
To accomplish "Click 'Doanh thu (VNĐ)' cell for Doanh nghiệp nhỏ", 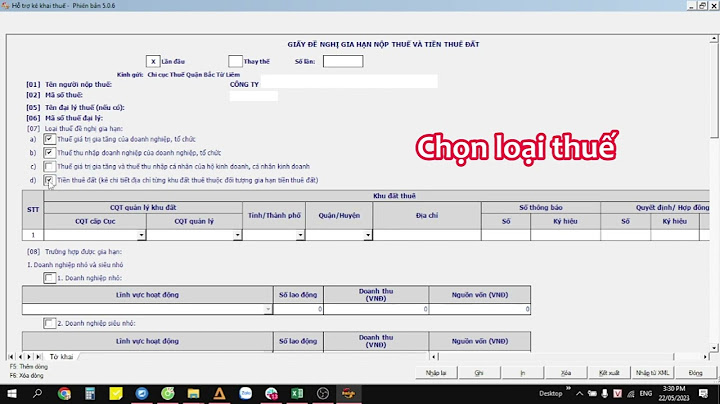I will (376, 309).
